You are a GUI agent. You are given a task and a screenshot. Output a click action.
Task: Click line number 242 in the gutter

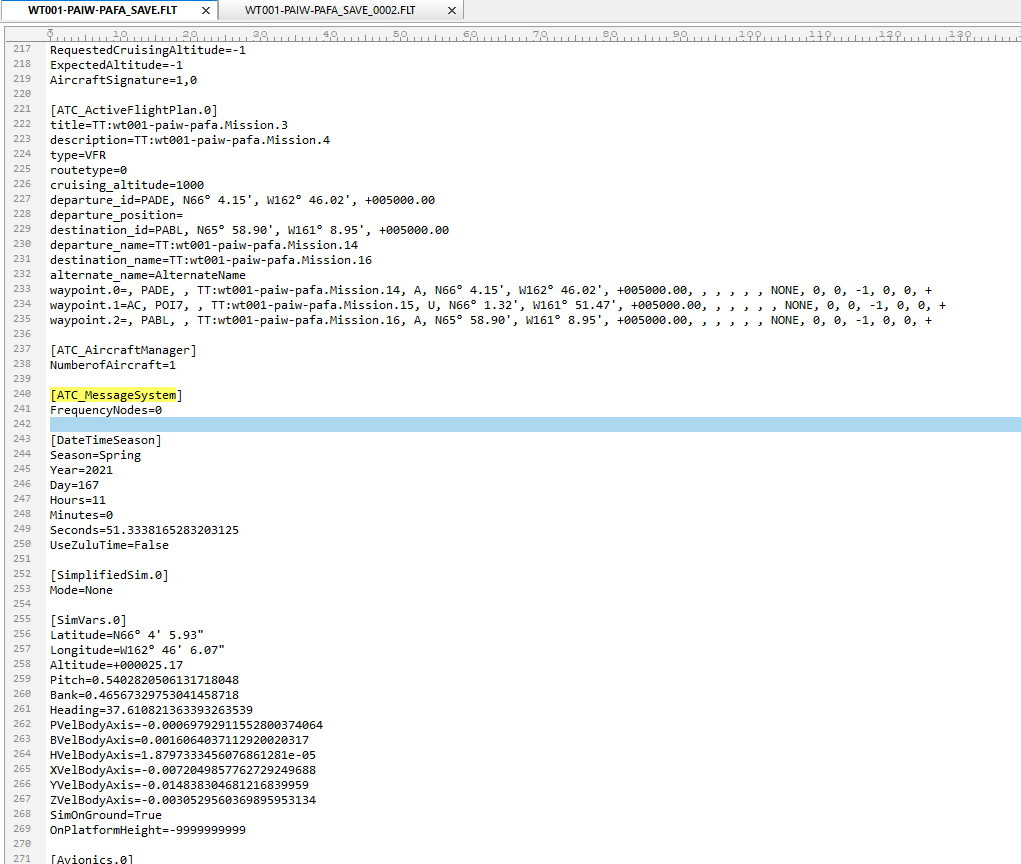[22, 424]
